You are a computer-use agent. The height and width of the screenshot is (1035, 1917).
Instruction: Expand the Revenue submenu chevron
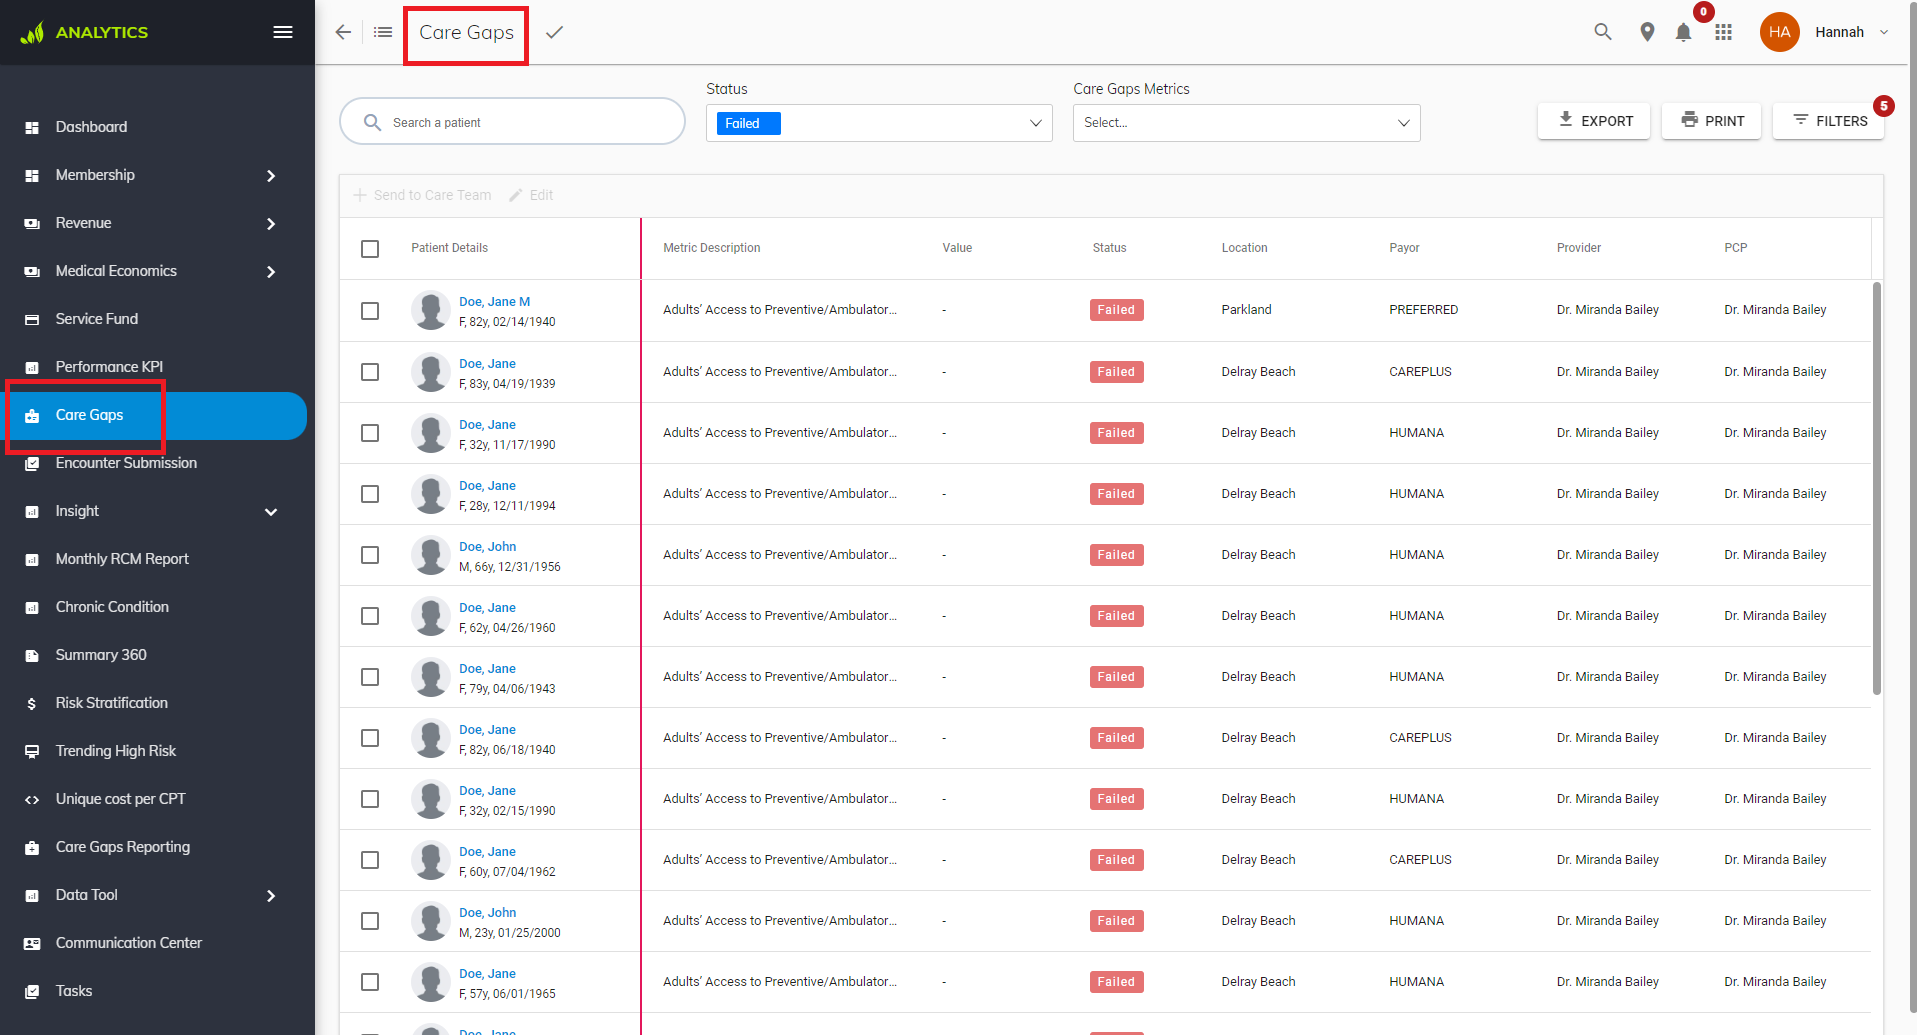pyautogui.click(x=271, y=224)
